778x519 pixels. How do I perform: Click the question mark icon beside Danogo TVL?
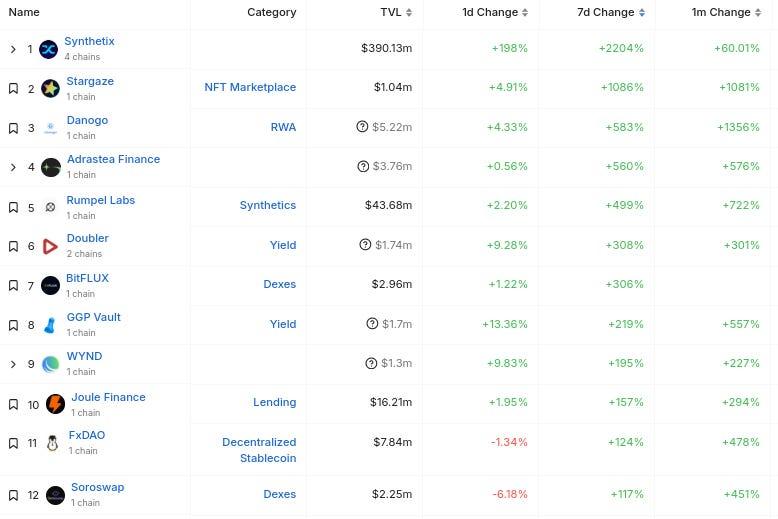point(362,127)
